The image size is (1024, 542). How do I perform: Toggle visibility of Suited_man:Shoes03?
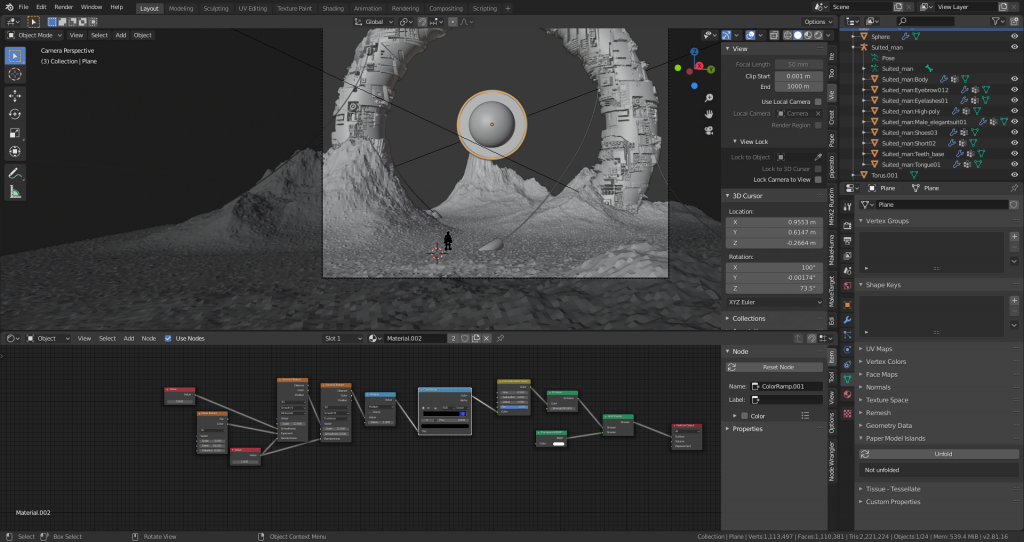pyautogui.click(x=1014, y=133)
